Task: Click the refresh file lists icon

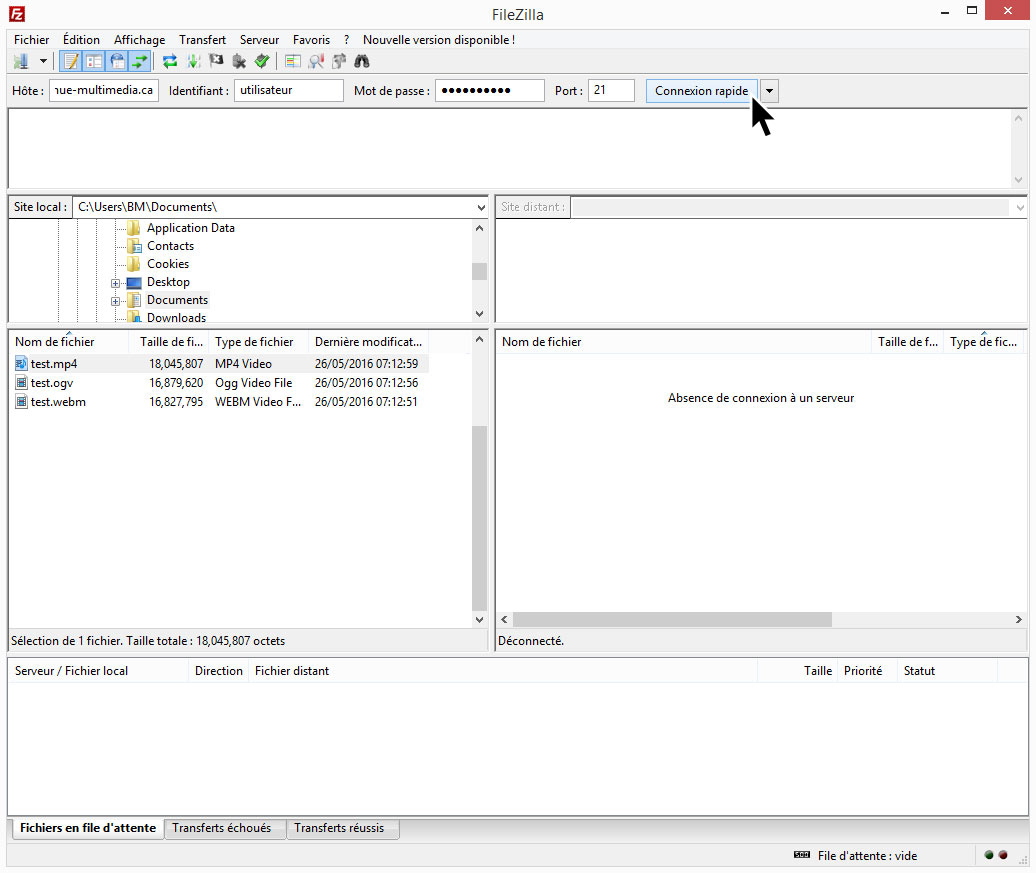Action: click(170, 62)
